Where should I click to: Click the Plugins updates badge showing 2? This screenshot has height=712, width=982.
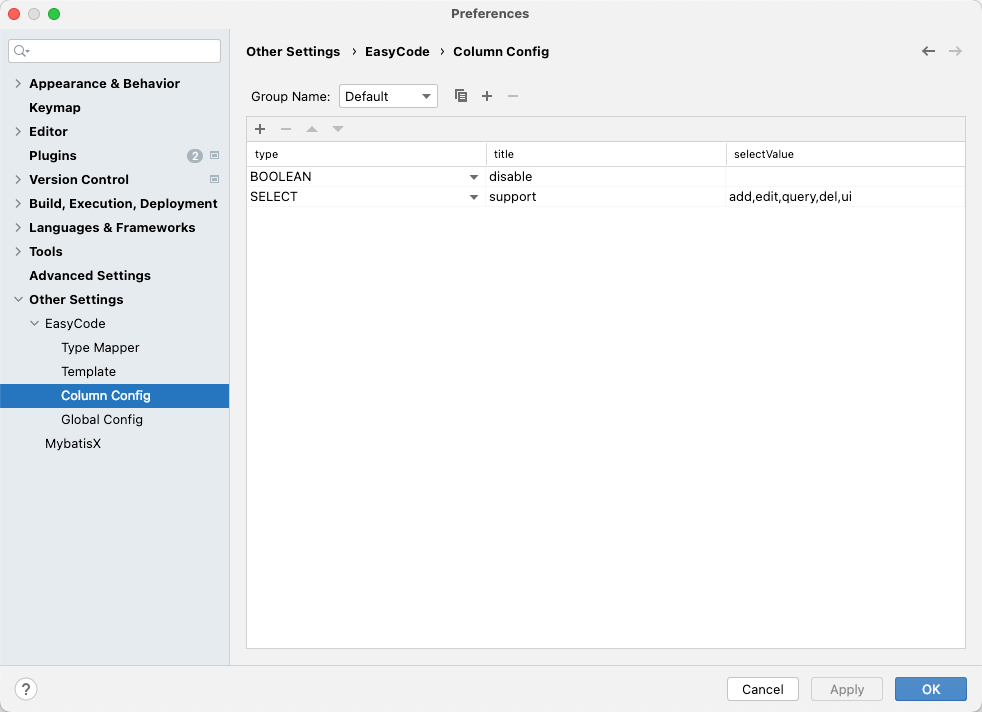(194, 156)
